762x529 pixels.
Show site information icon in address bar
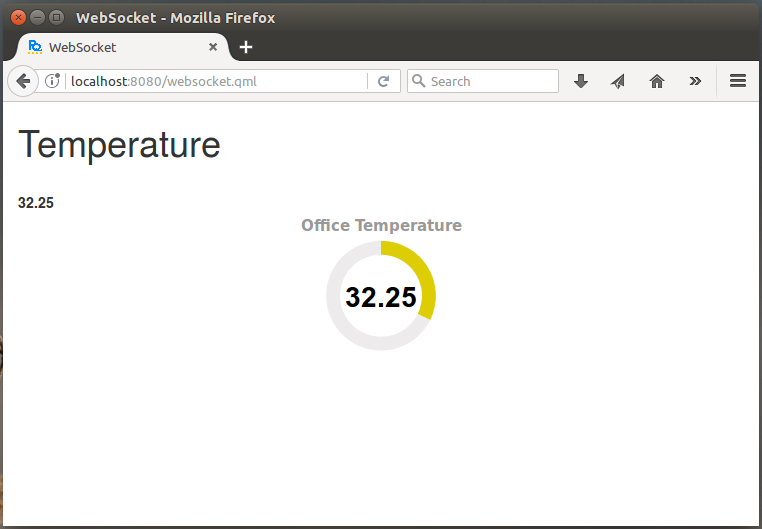click(53, 81)
